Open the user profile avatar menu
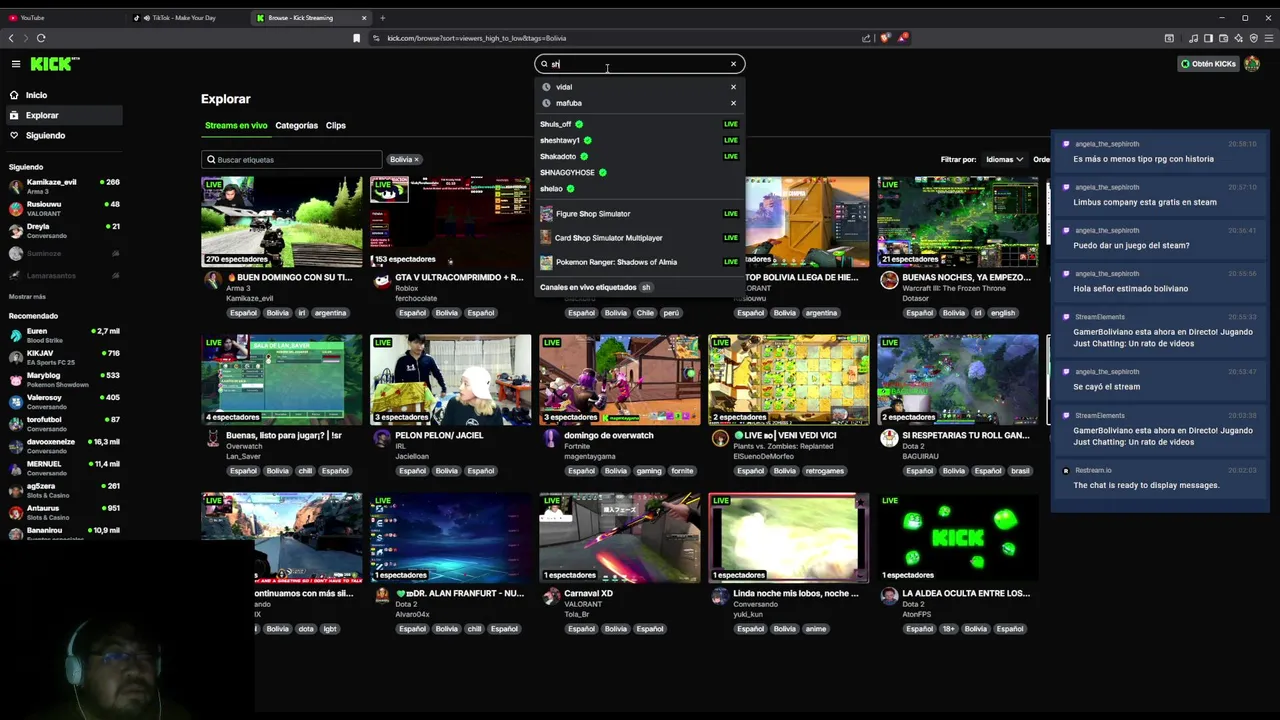1280x720 pixels. click(x=1252, y=64)
